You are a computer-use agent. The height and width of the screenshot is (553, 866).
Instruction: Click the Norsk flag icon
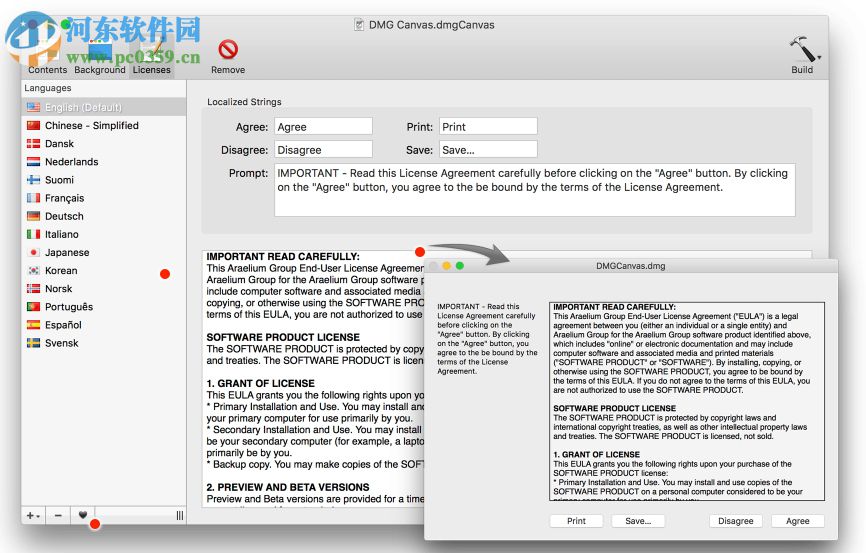point(34,288)
